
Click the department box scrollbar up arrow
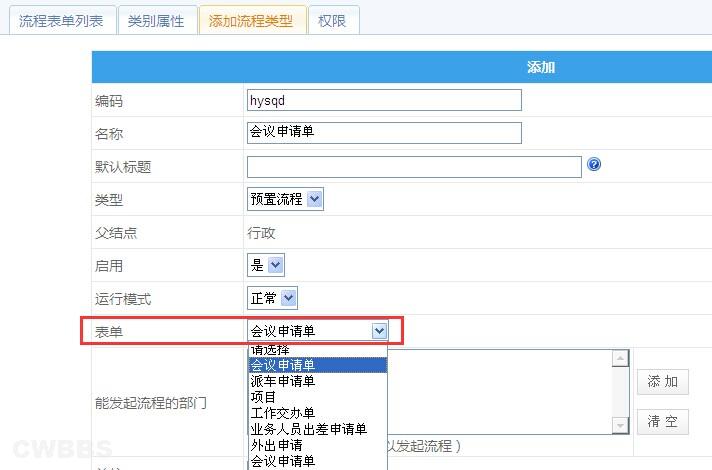click(620, 358)
